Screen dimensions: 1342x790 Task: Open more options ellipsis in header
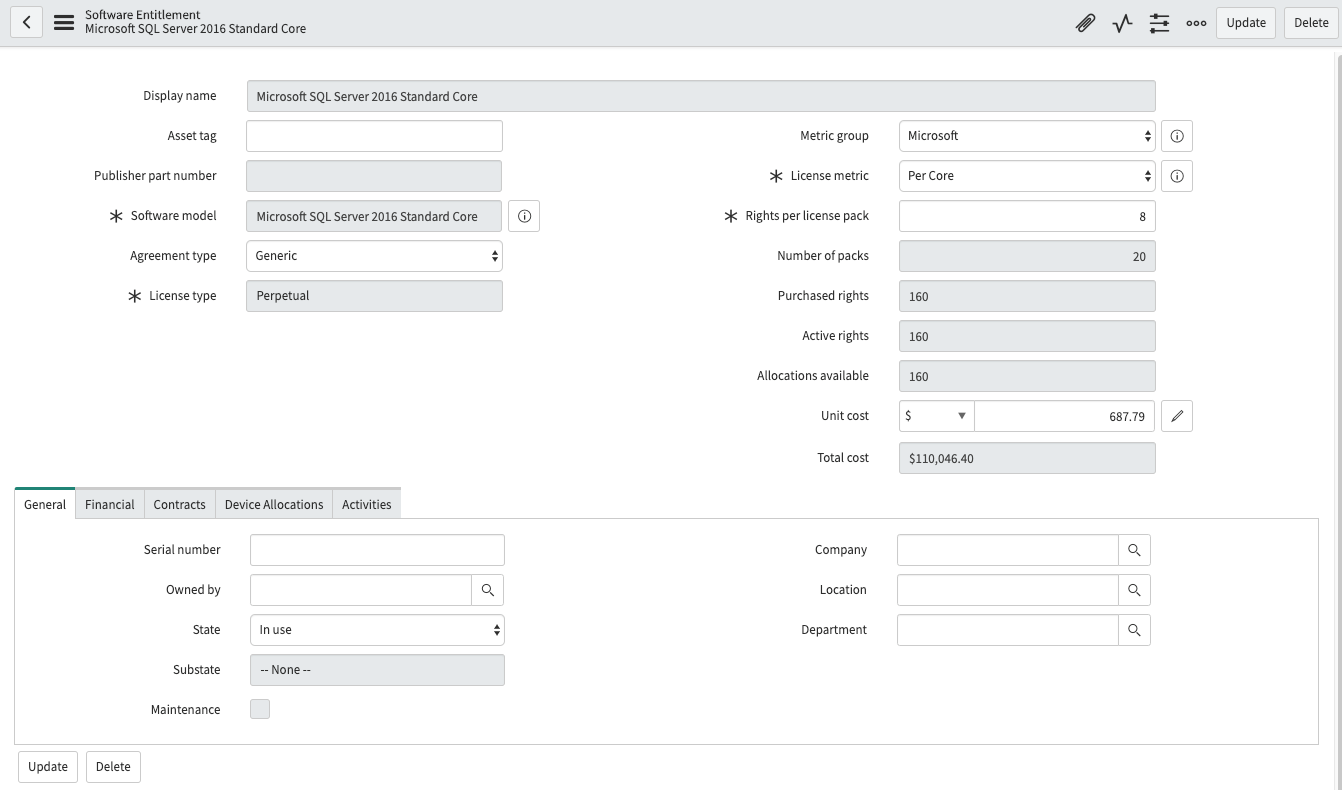pos(1196,23)
